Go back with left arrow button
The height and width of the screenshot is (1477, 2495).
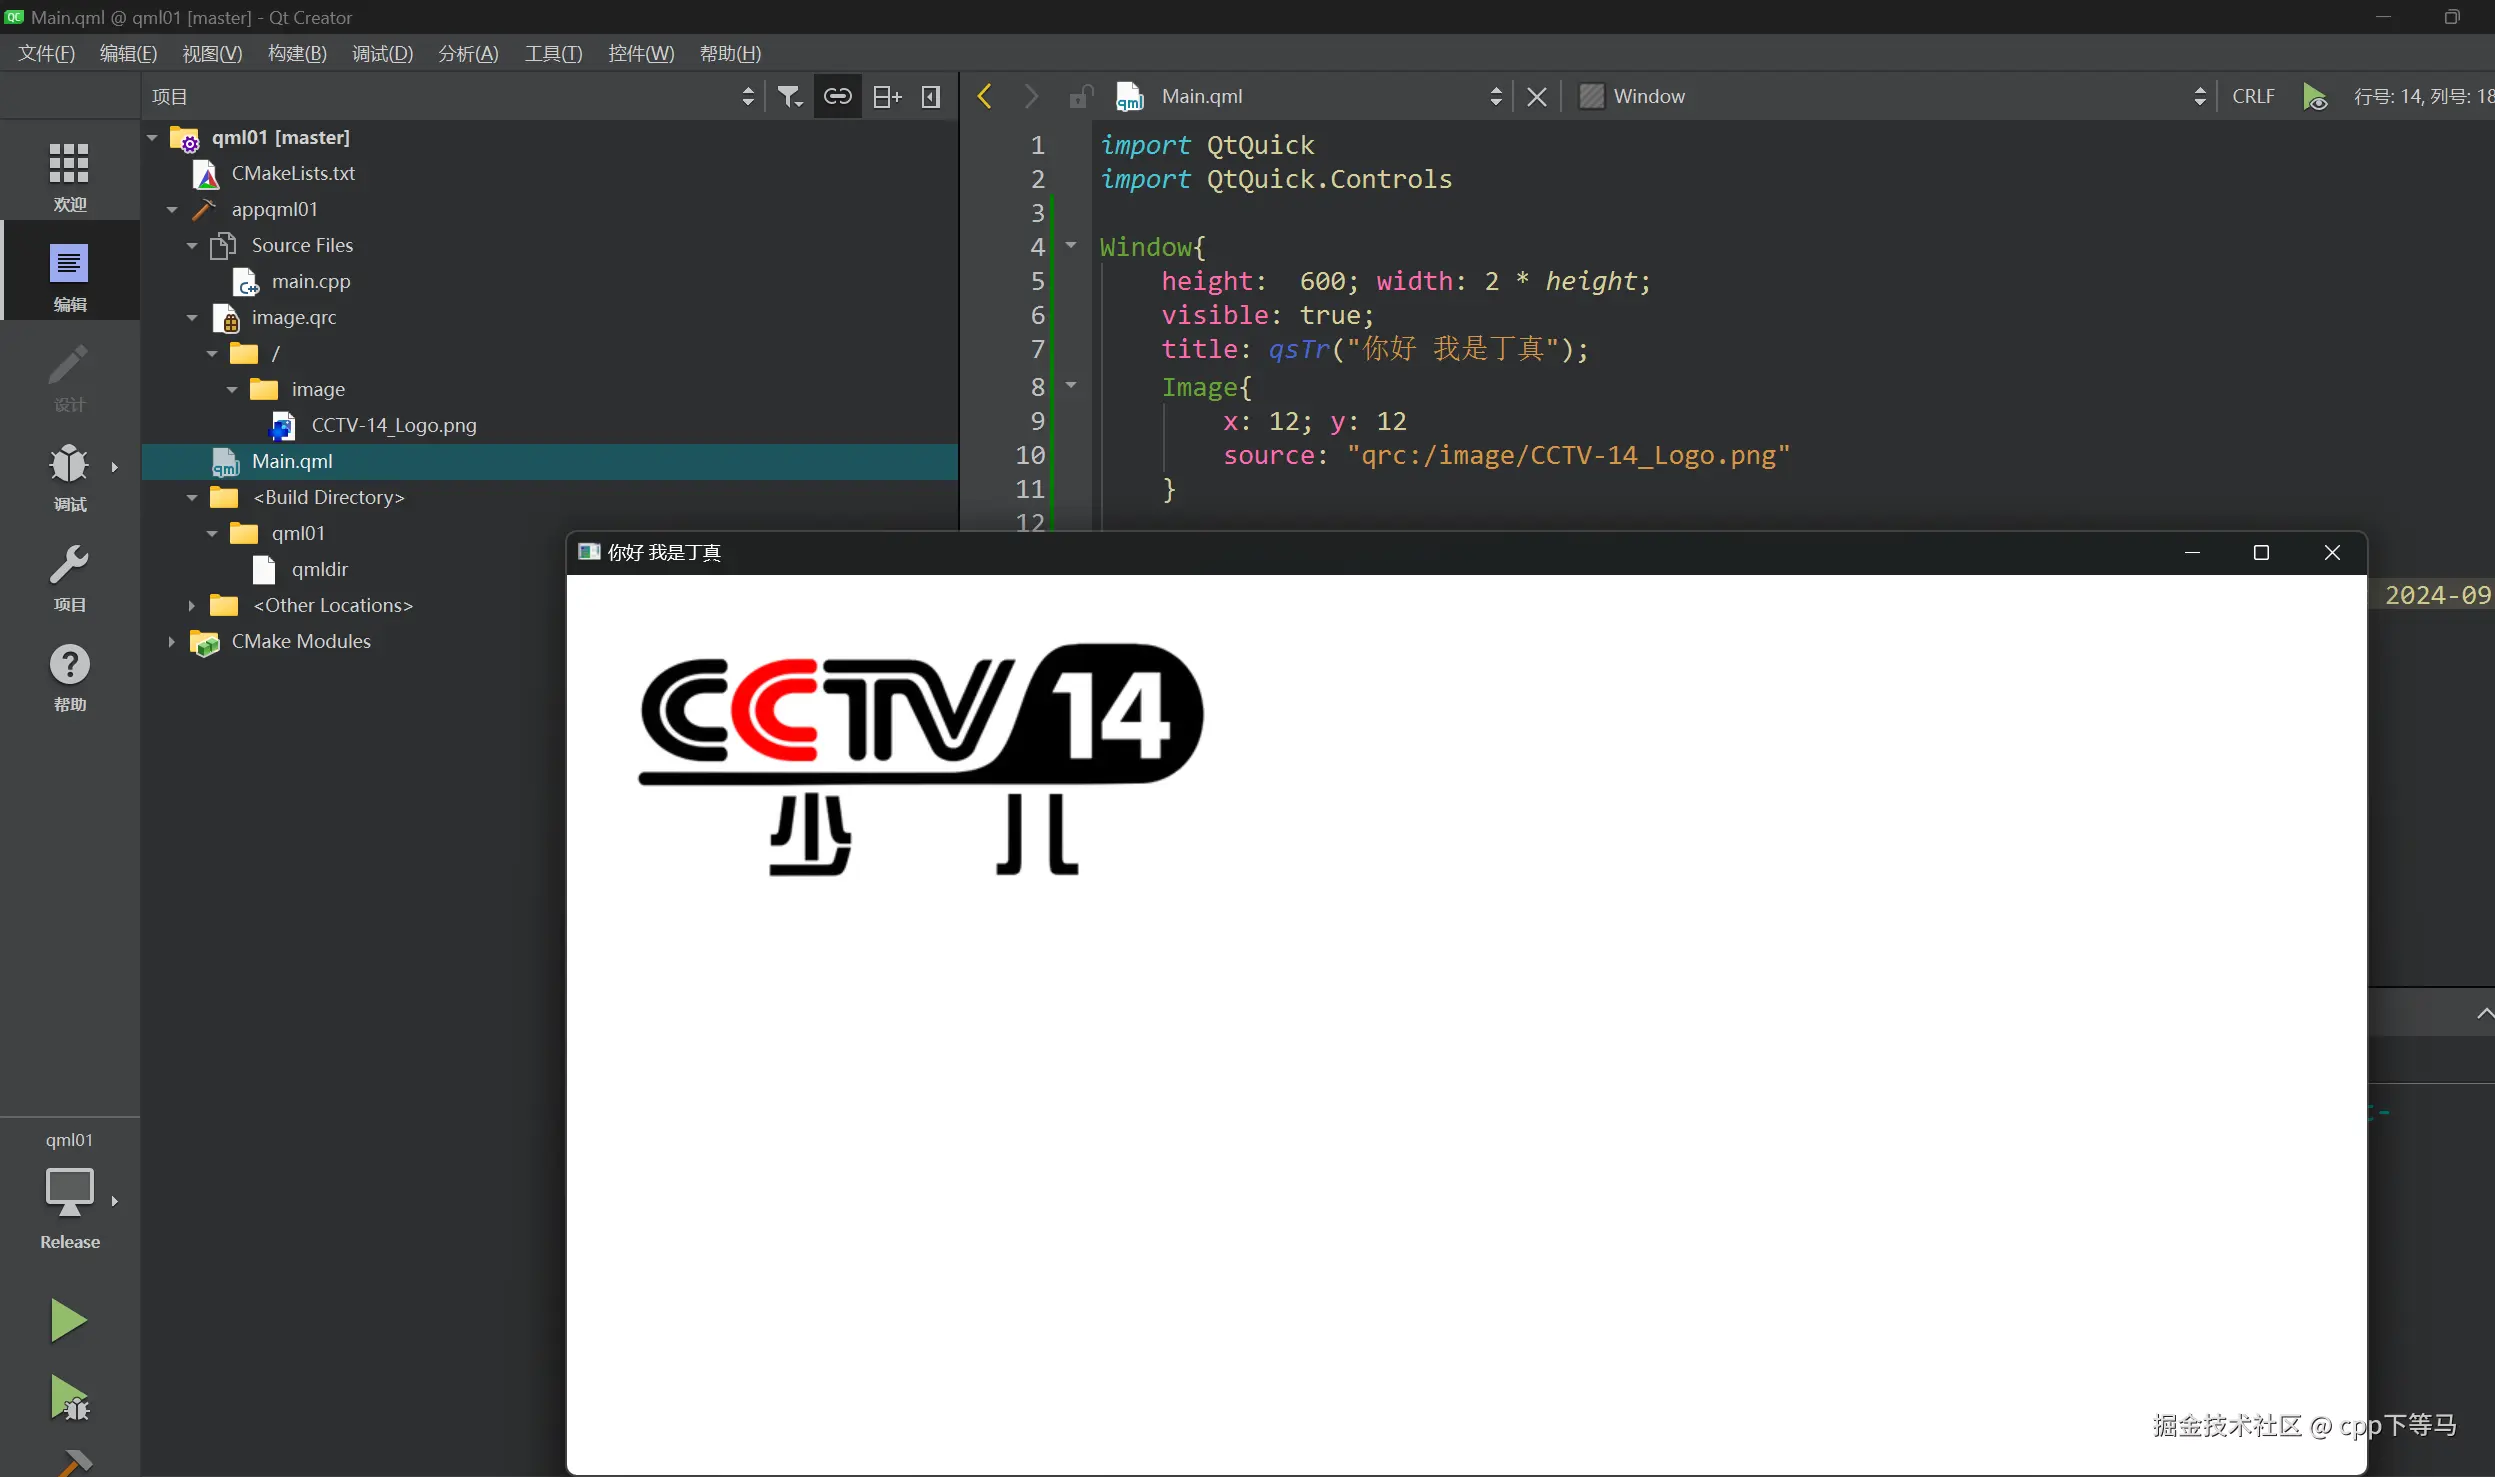point(984,96)
